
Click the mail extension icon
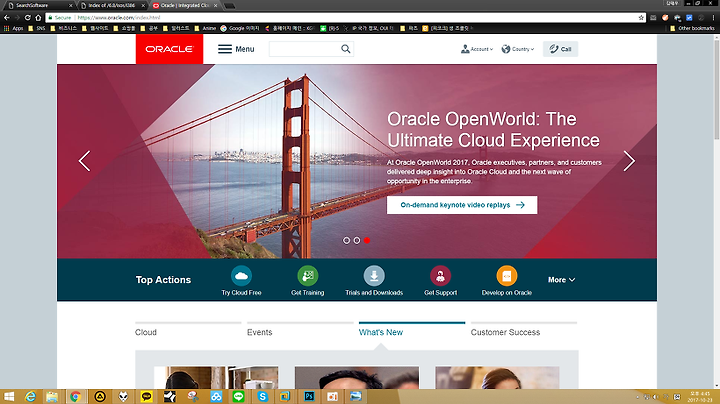click(x=653, y=17)
